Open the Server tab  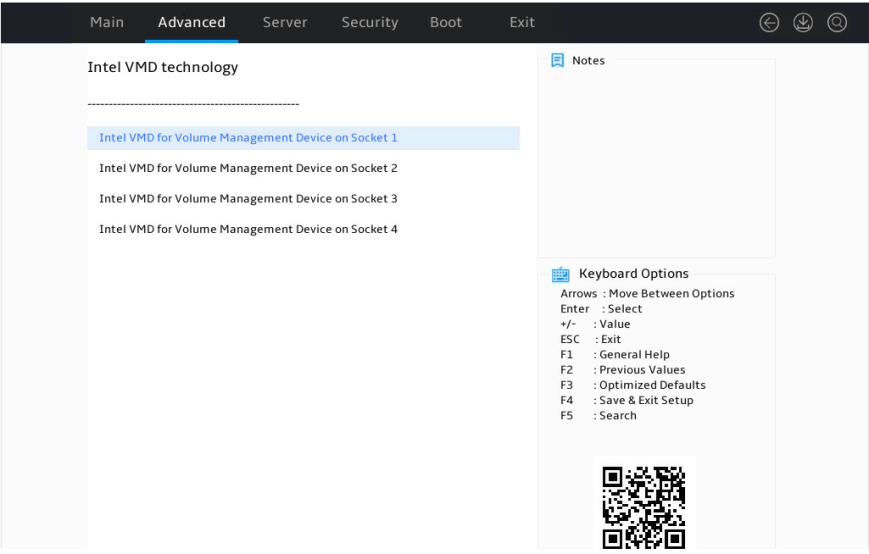tap(285, 22)
